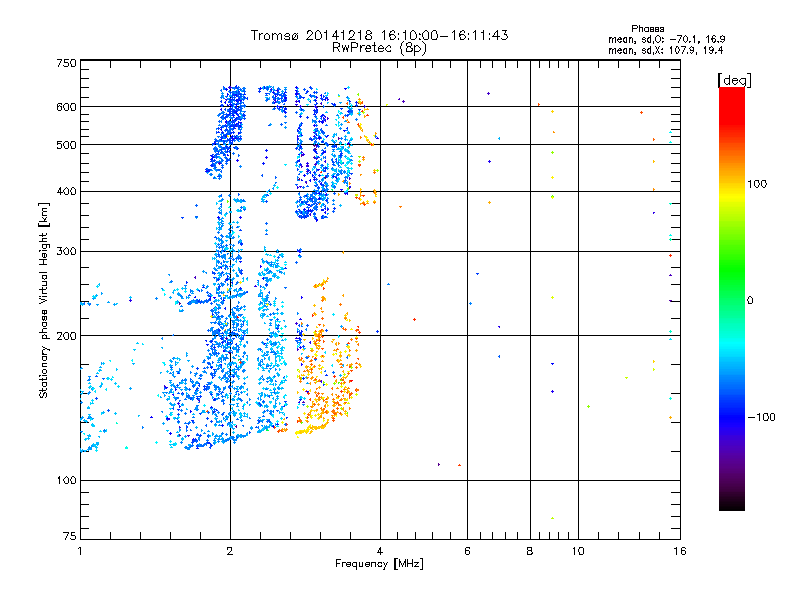Click y-axis tick label '200'
800x600 pixels.
coord(66,336)
